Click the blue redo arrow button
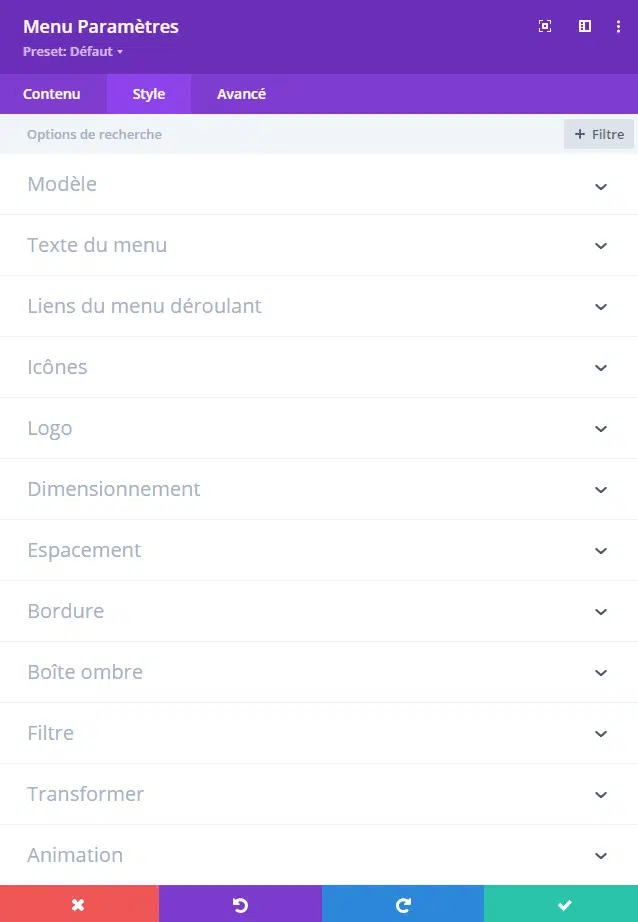 point(403,904)
